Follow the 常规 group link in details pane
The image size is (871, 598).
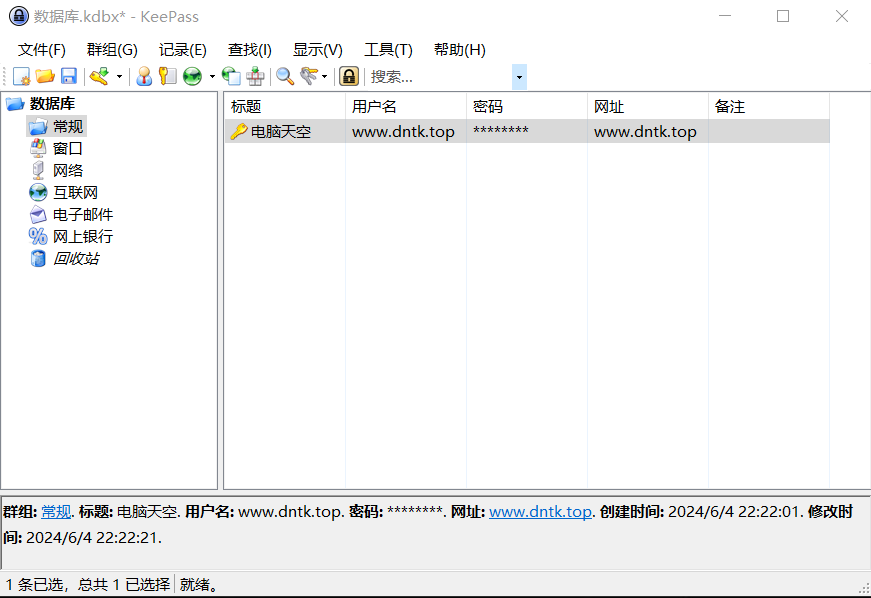56,511
